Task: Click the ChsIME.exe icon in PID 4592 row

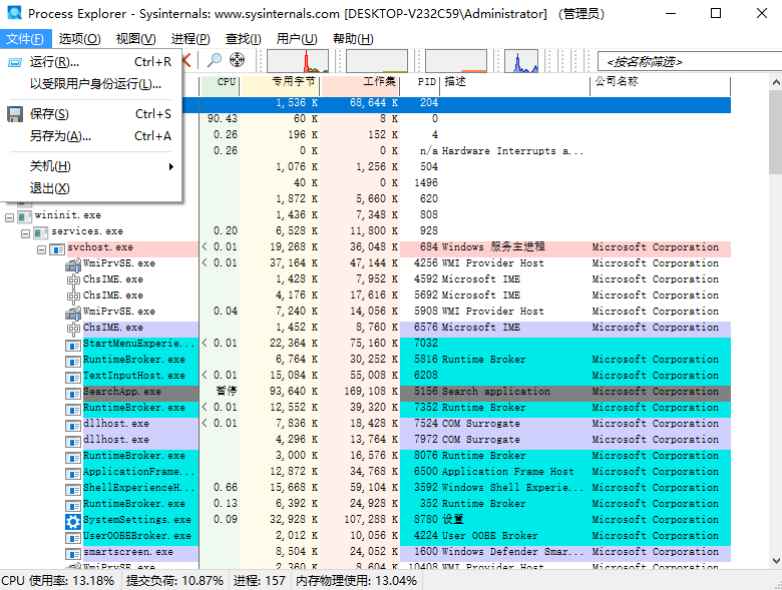Action: click(x=73, y=280)
